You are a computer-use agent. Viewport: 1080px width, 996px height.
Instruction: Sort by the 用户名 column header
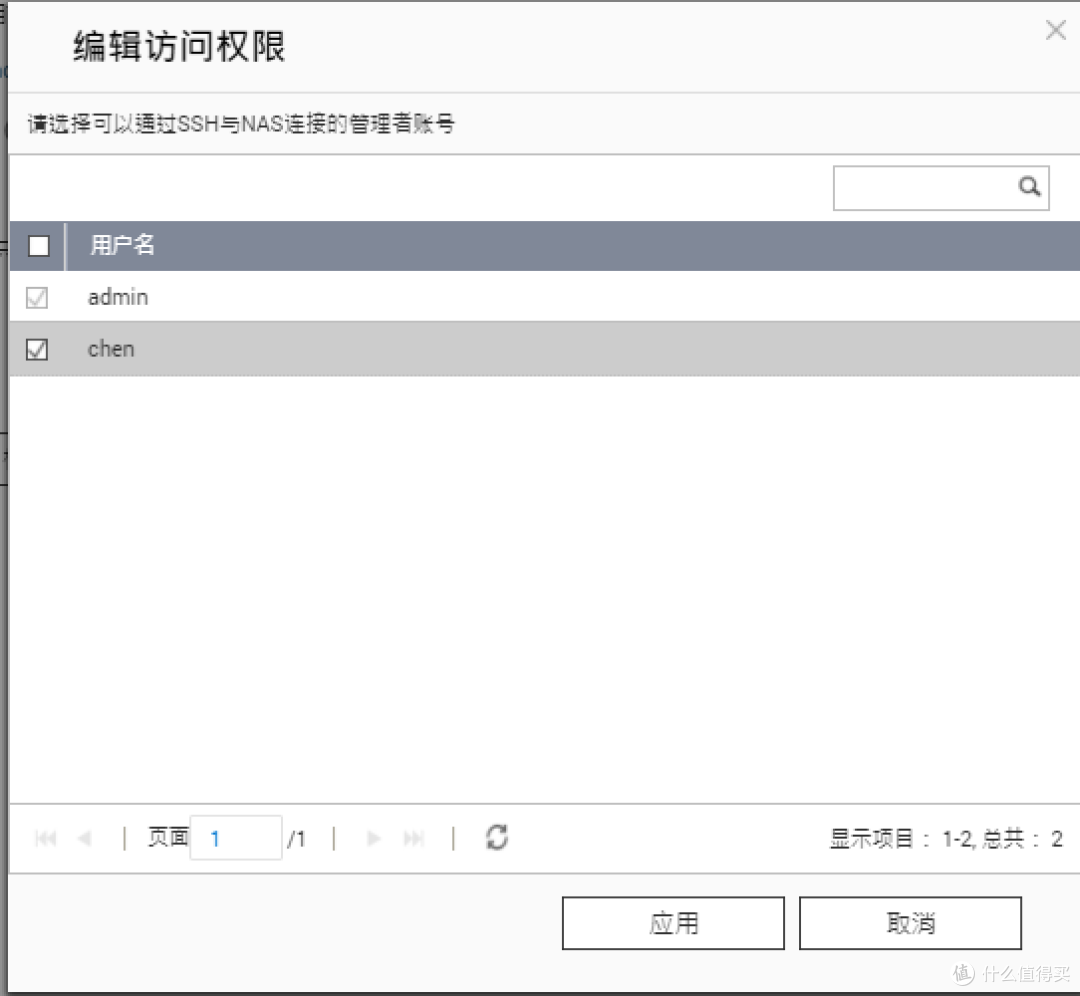coord(122,245)
